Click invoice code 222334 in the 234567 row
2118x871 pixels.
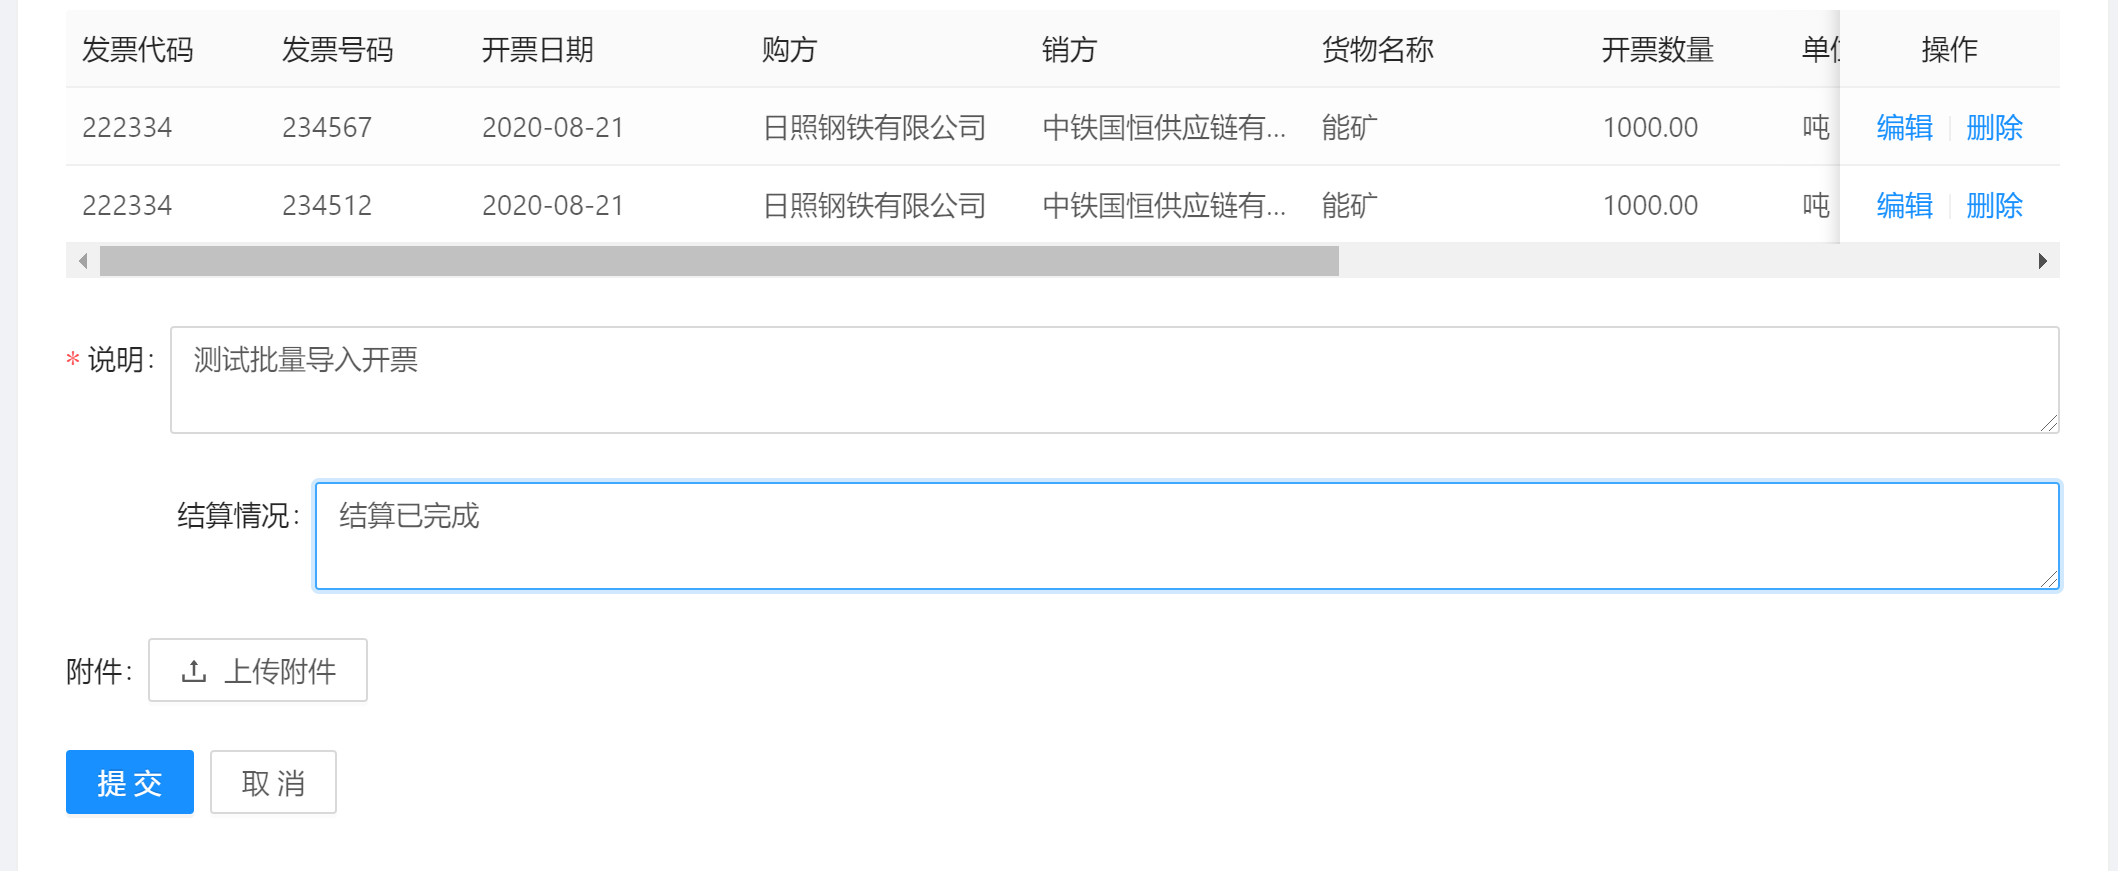pos(127,127)
